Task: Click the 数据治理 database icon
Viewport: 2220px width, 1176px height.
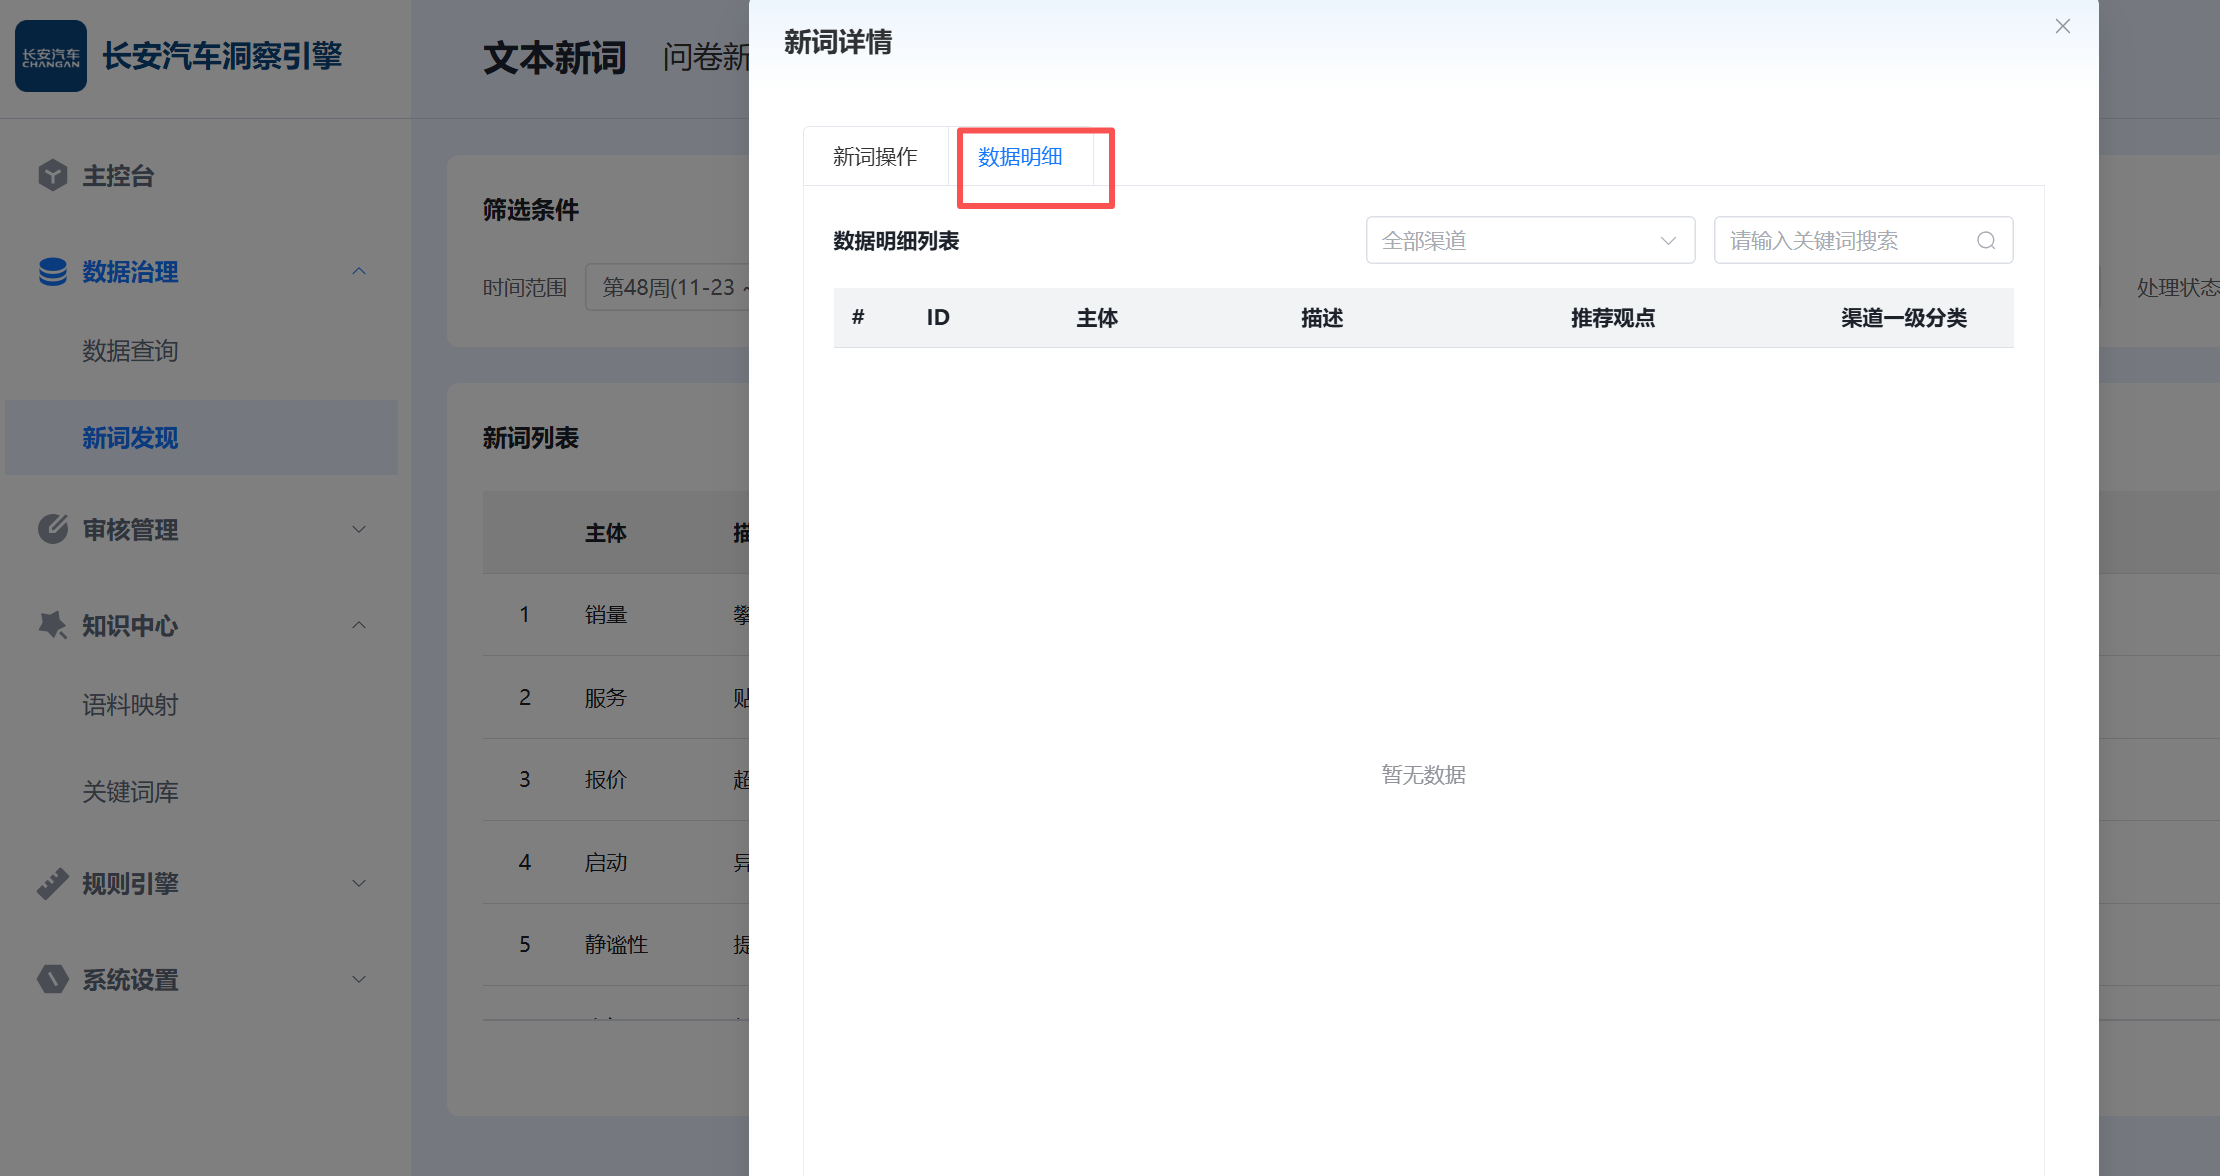Action: [52, 271]
